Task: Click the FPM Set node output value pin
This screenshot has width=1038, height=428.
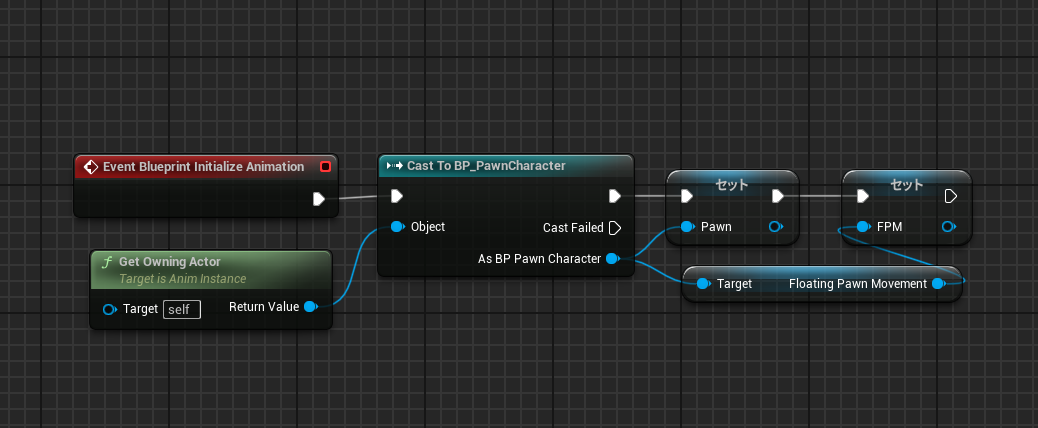Action: pyautogui.click(x=948, y=227)
